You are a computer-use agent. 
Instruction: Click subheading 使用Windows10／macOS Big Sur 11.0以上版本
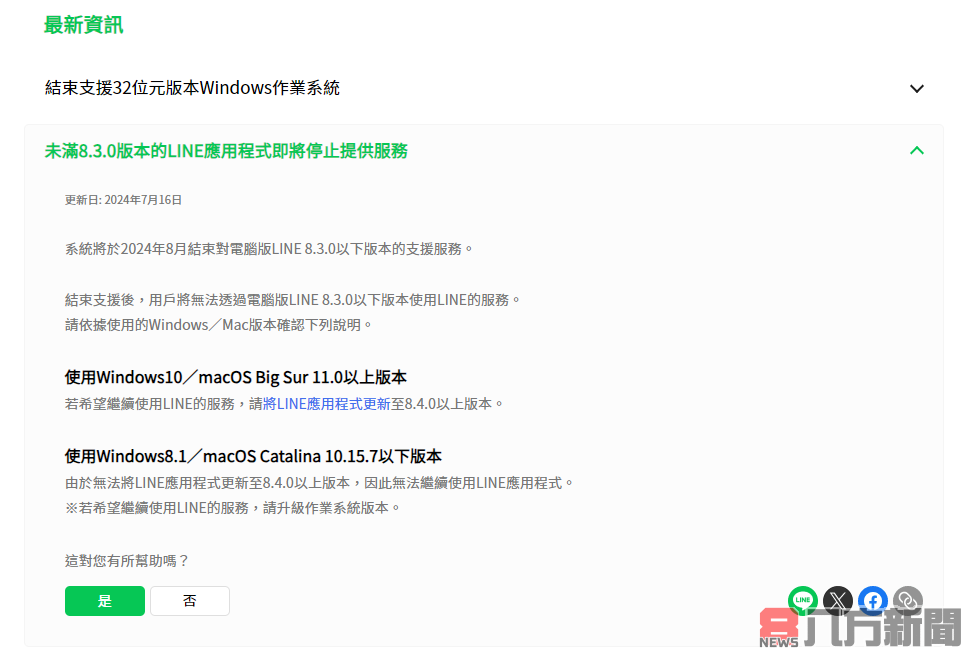click(x=235, y=377)
